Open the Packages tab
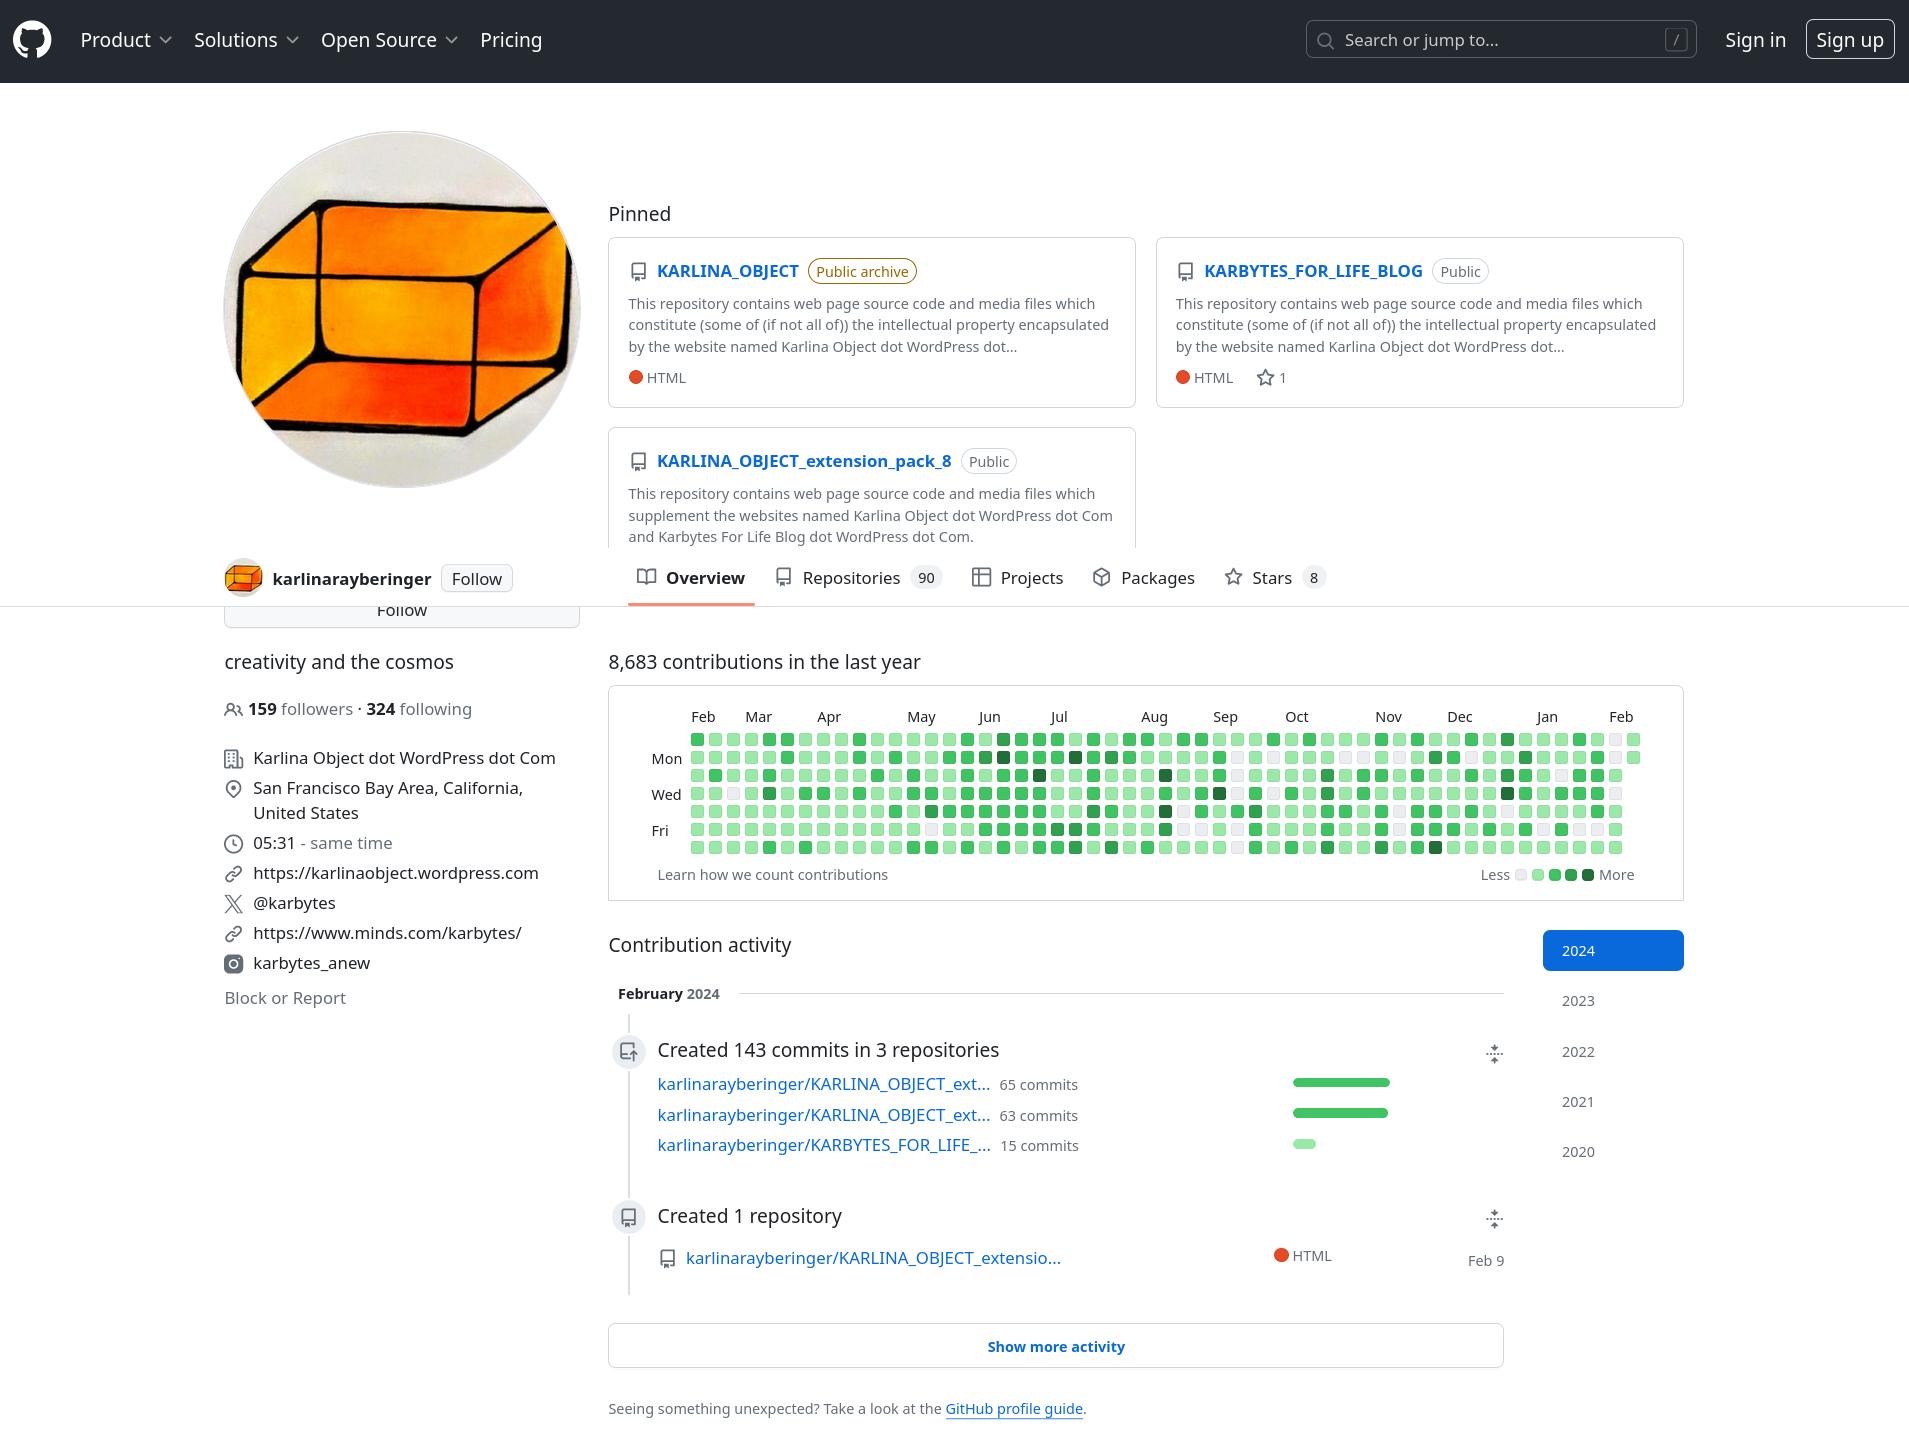The image size is (1909, 1438). tap(1144, 578)
